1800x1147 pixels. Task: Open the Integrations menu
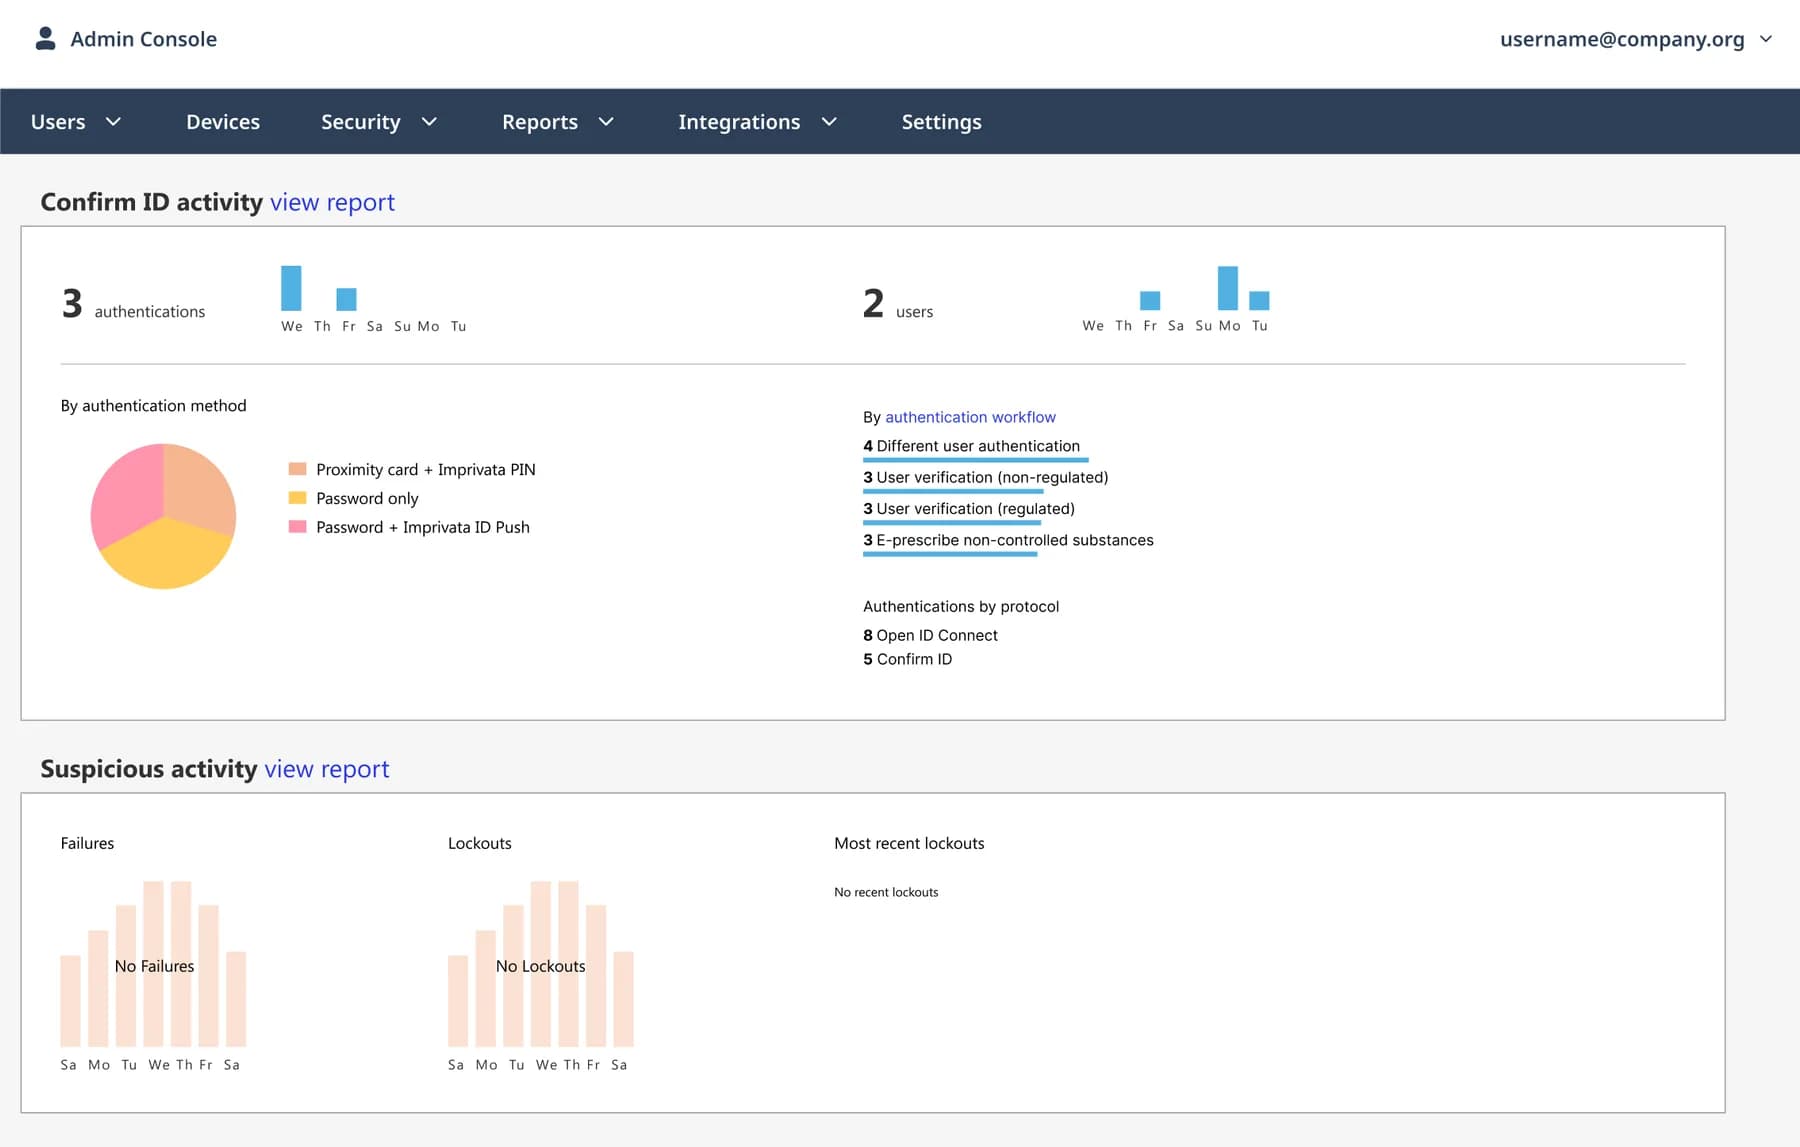click(739, 122)
